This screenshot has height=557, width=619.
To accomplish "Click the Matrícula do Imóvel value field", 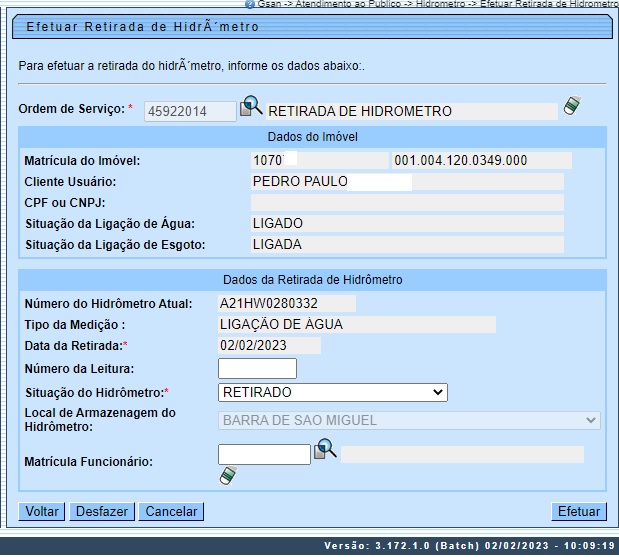I will tap(318, 160).
